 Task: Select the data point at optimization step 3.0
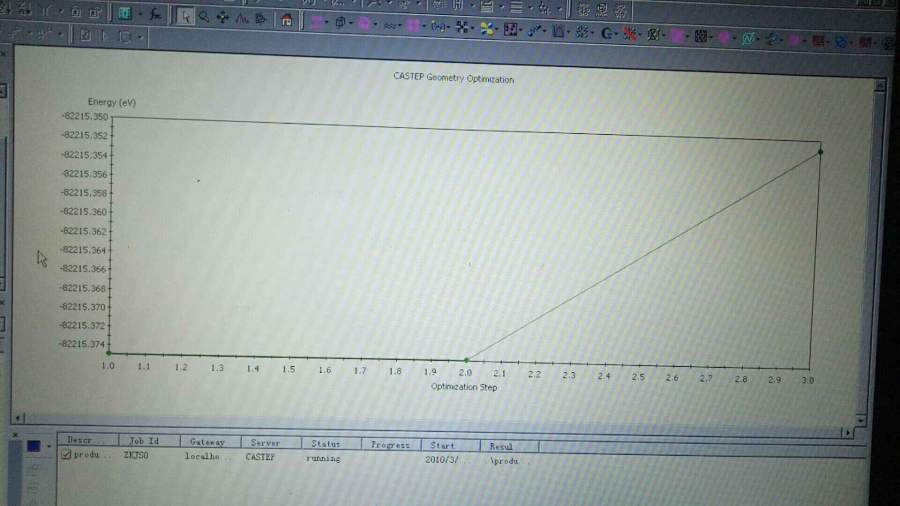pyautogui.click(x=820, y=152)
